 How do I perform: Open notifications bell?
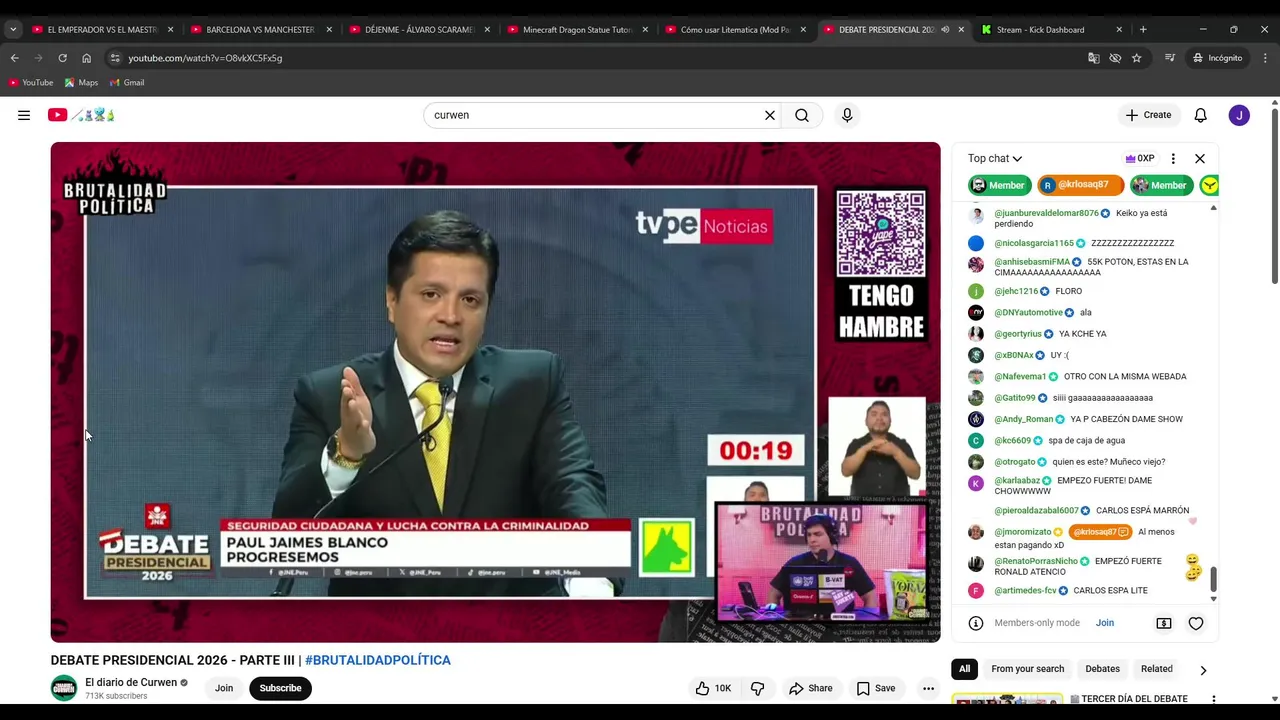click(x=1201, y=115)
